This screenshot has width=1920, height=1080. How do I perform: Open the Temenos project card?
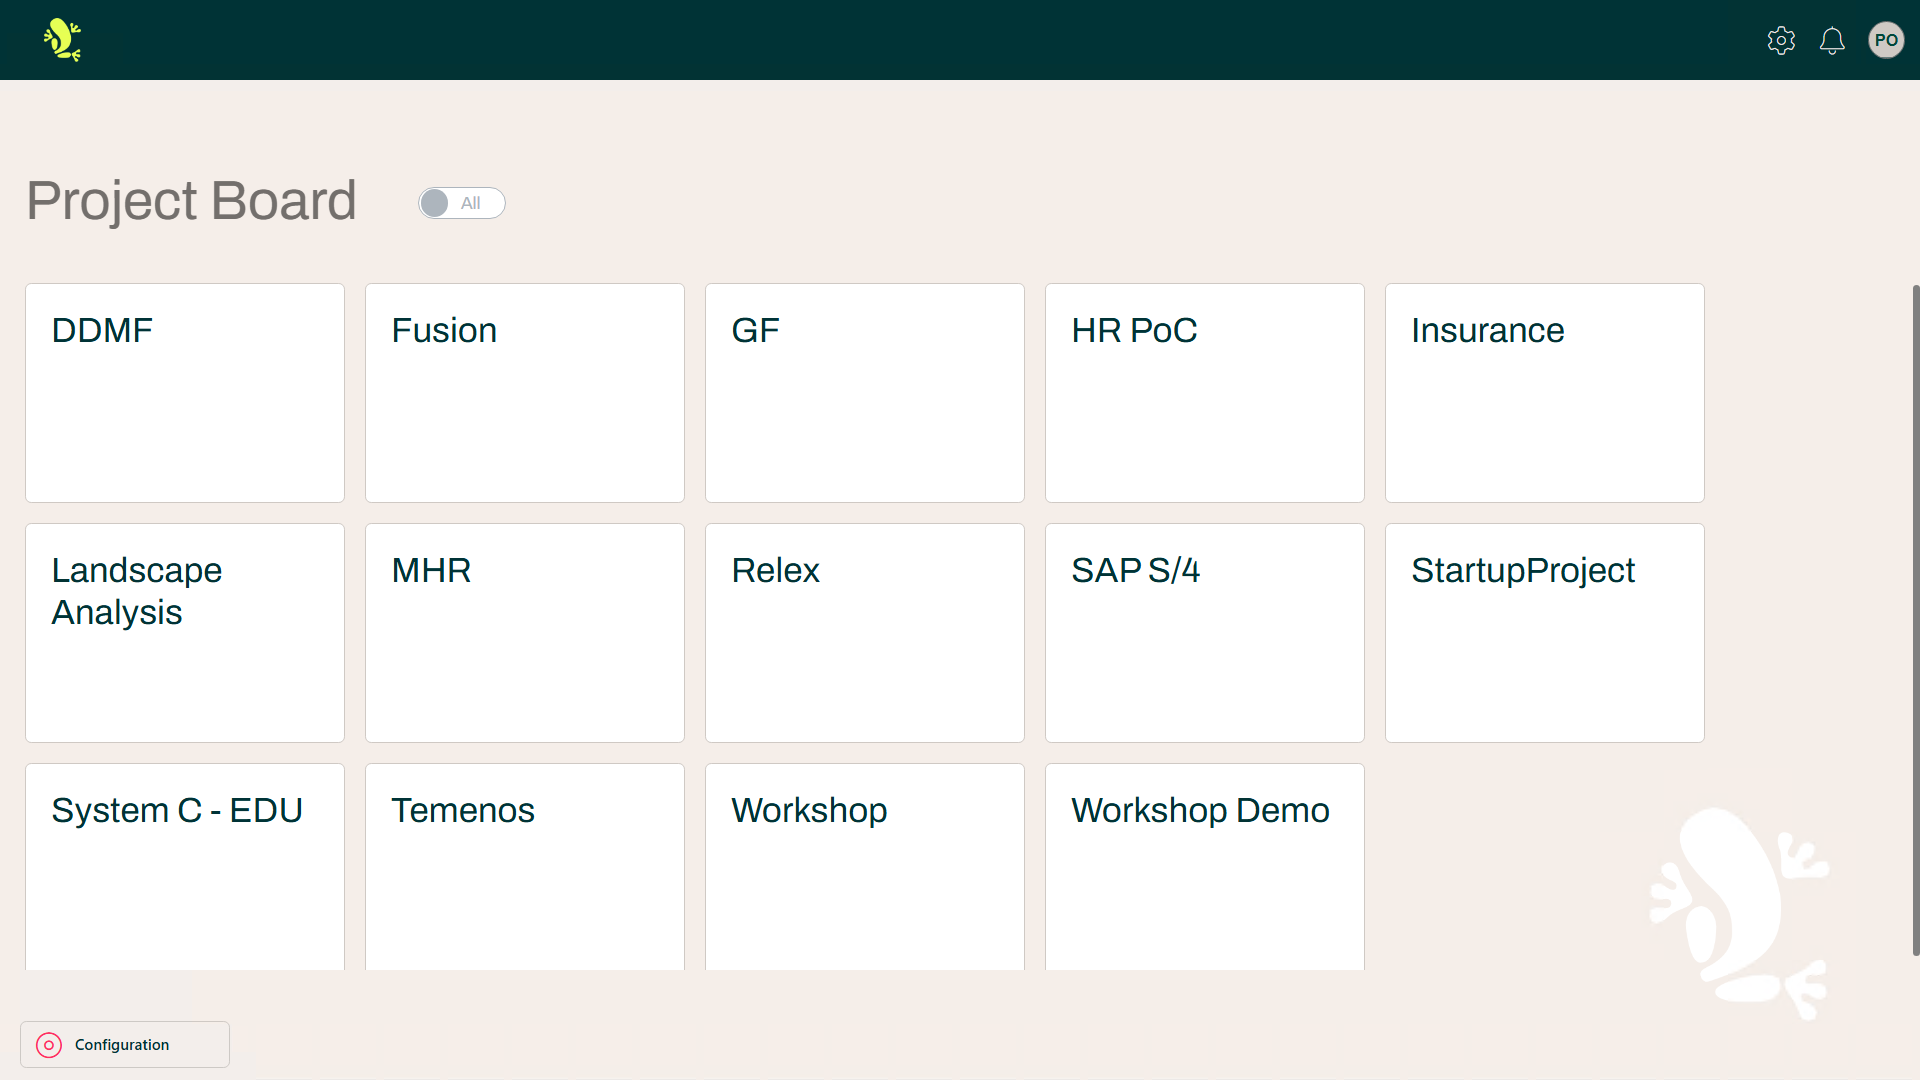click(524, 866)
